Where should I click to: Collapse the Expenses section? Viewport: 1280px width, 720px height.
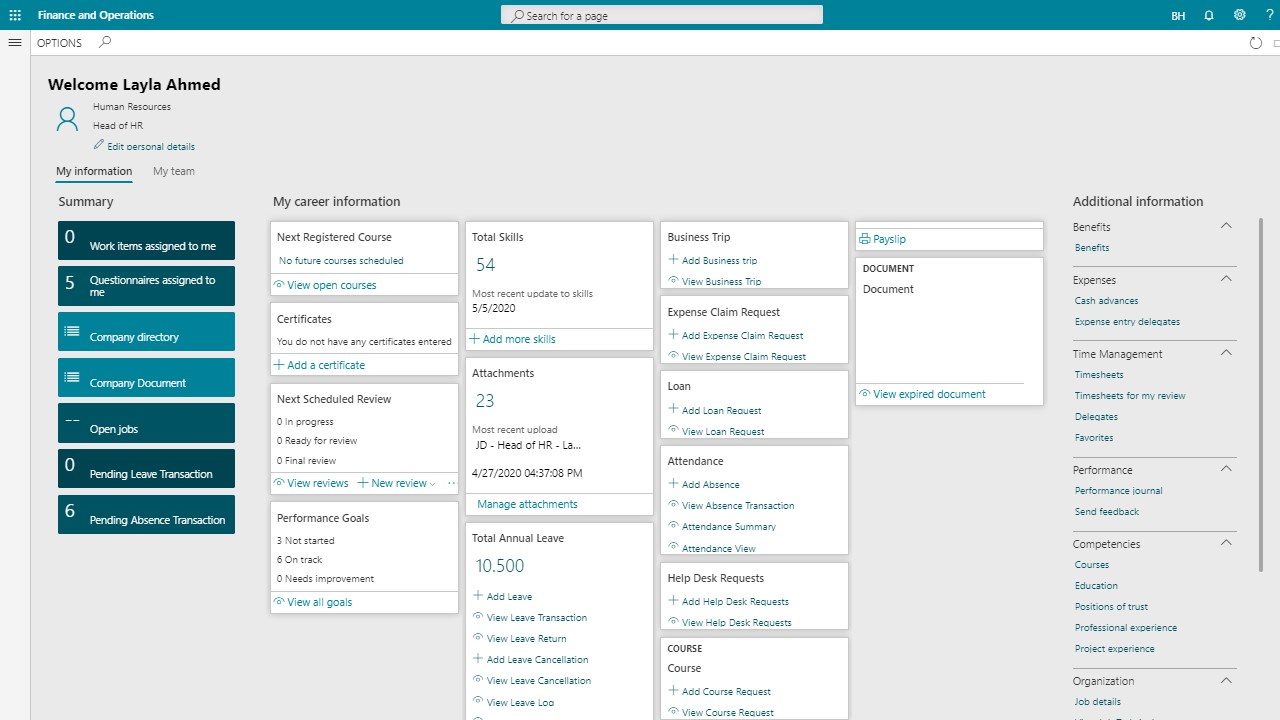click(x=1226, y=279)
